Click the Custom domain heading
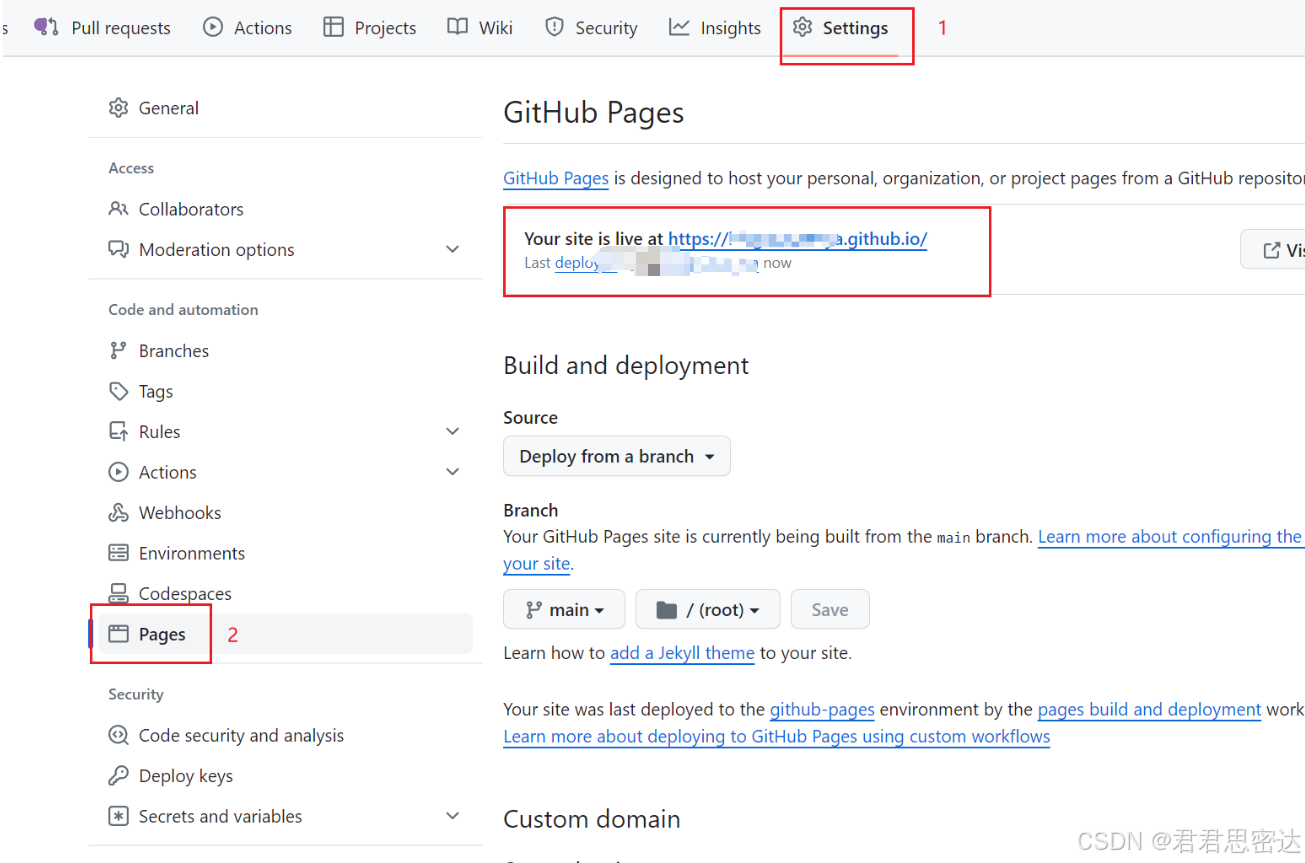Screen dimensions: 1305x863 [x=592, y=819]
